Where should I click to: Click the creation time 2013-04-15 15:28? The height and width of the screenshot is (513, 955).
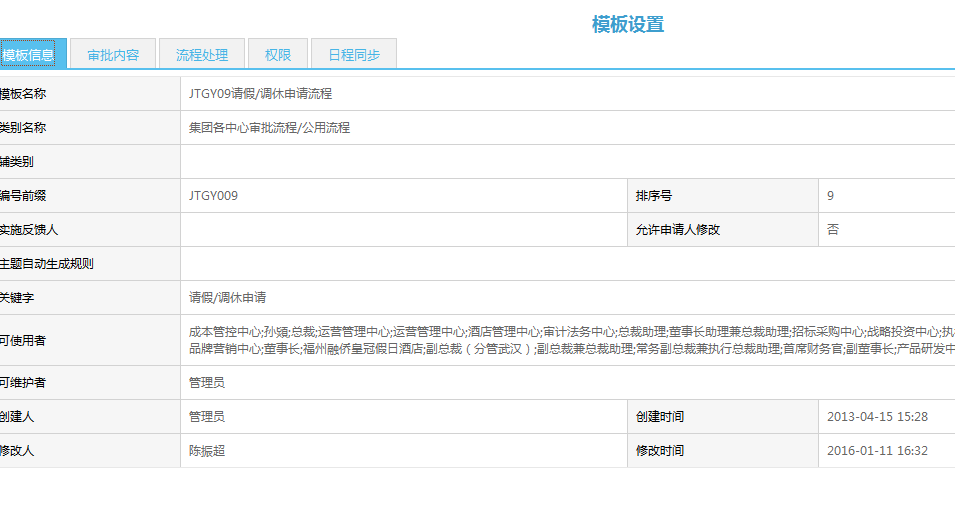click(877, 417)
